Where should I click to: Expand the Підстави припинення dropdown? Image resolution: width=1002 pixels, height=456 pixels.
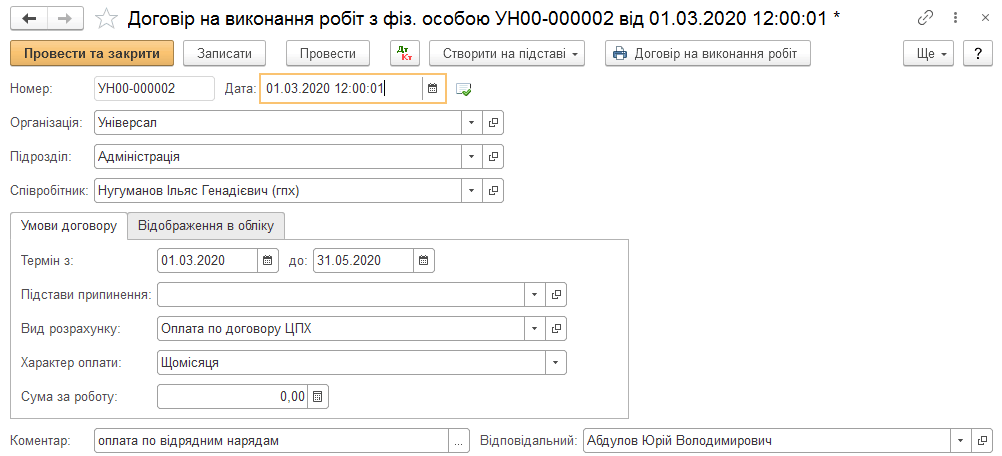pyautogui.click(x=535, y=294)
